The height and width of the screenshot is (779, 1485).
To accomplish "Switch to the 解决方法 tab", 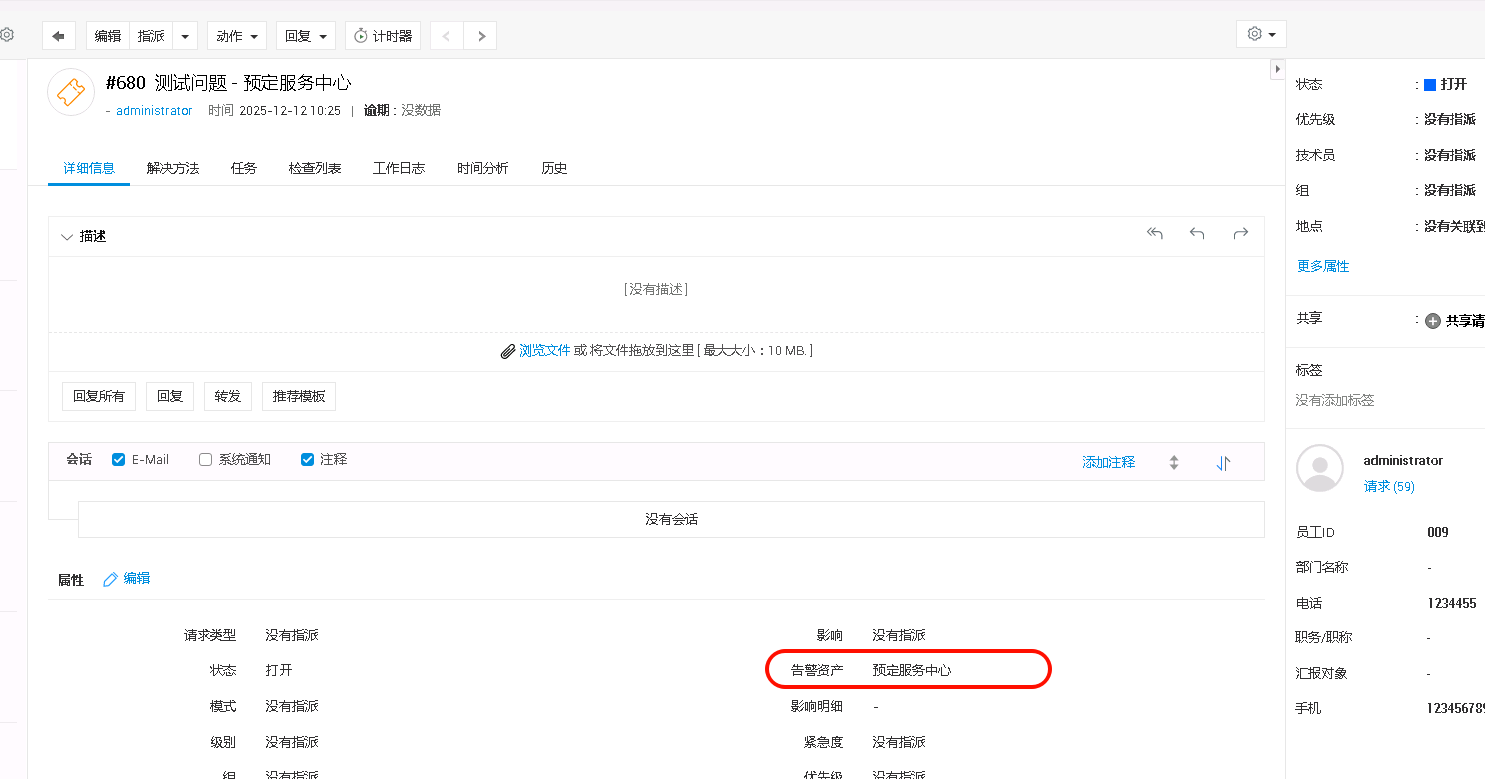I will pyautogui.click(x=172, y=168).
